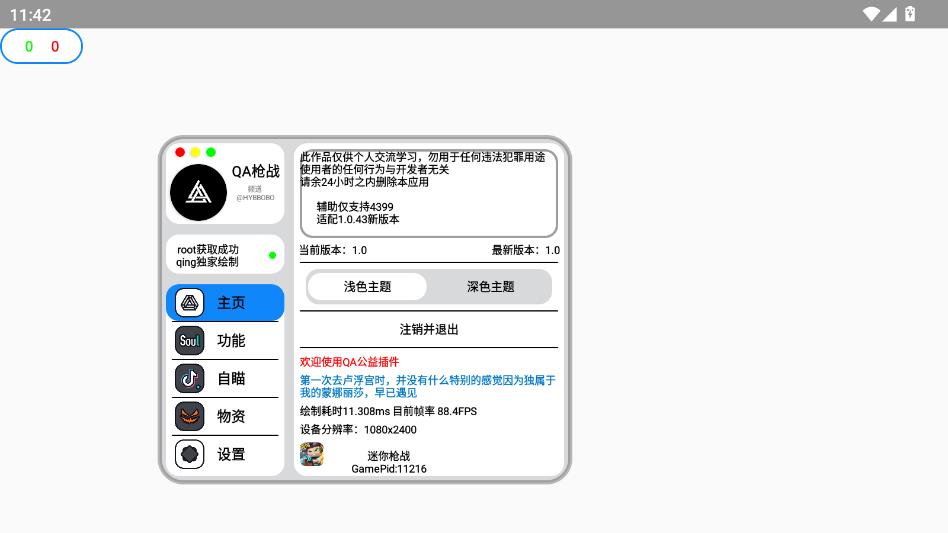Viewport: 948px width, 533px height.
Task: Click the triangle icon beside 主页
Action: click(190, 303)
